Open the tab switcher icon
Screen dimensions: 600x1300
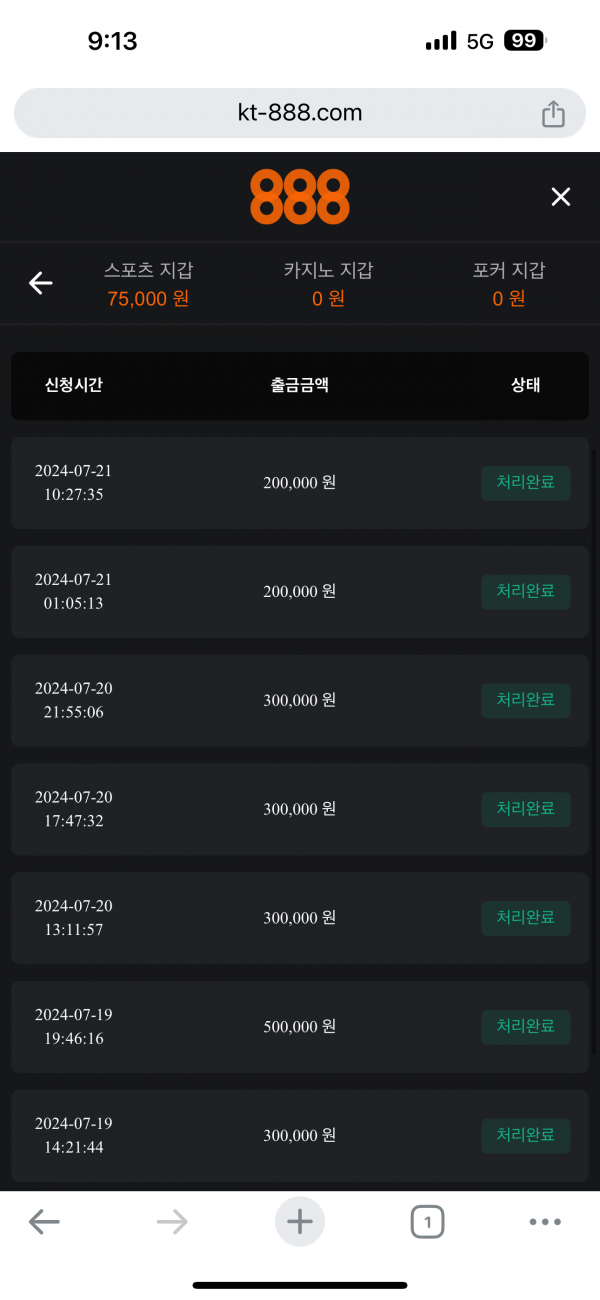[x=427, y=1221]
